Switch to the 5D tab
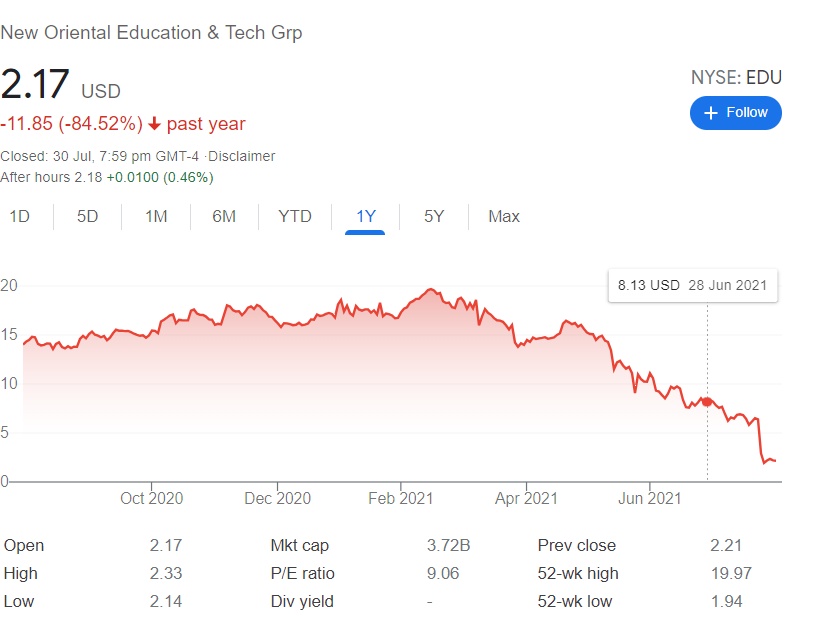The image size is (822, 629). [x=88, y=216]
